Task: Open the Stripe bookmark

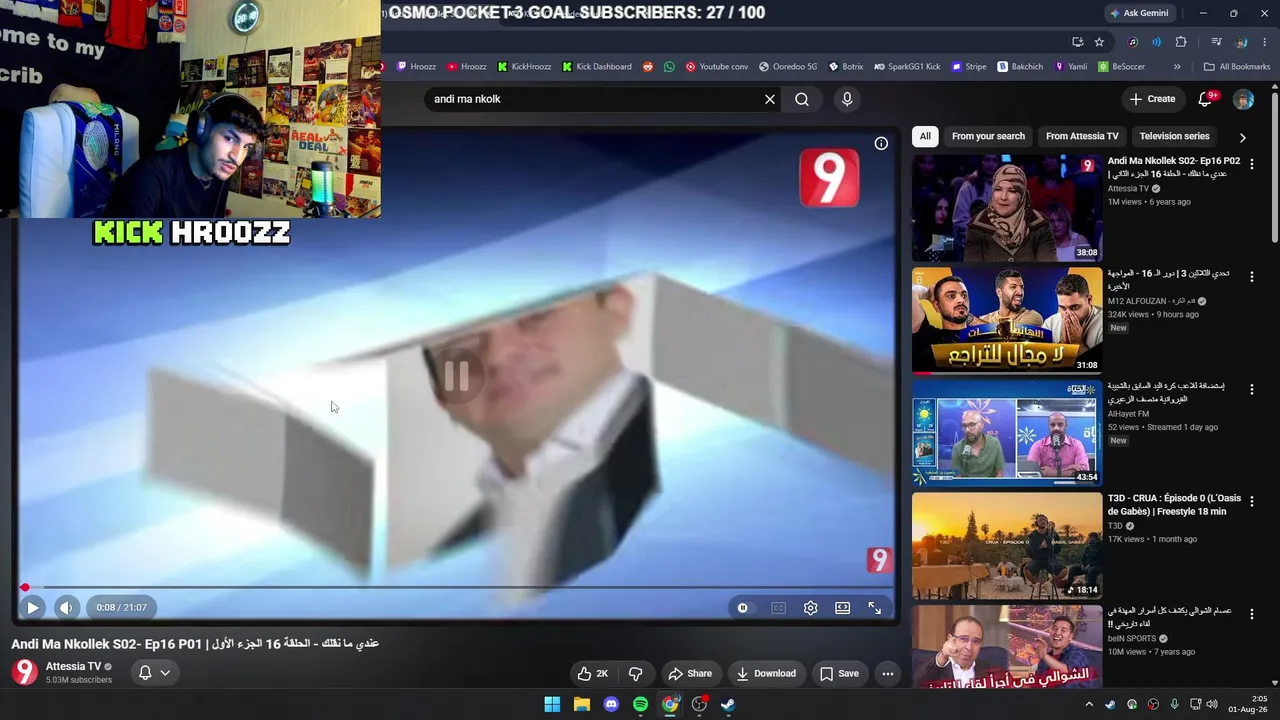Action: [969, 67]
